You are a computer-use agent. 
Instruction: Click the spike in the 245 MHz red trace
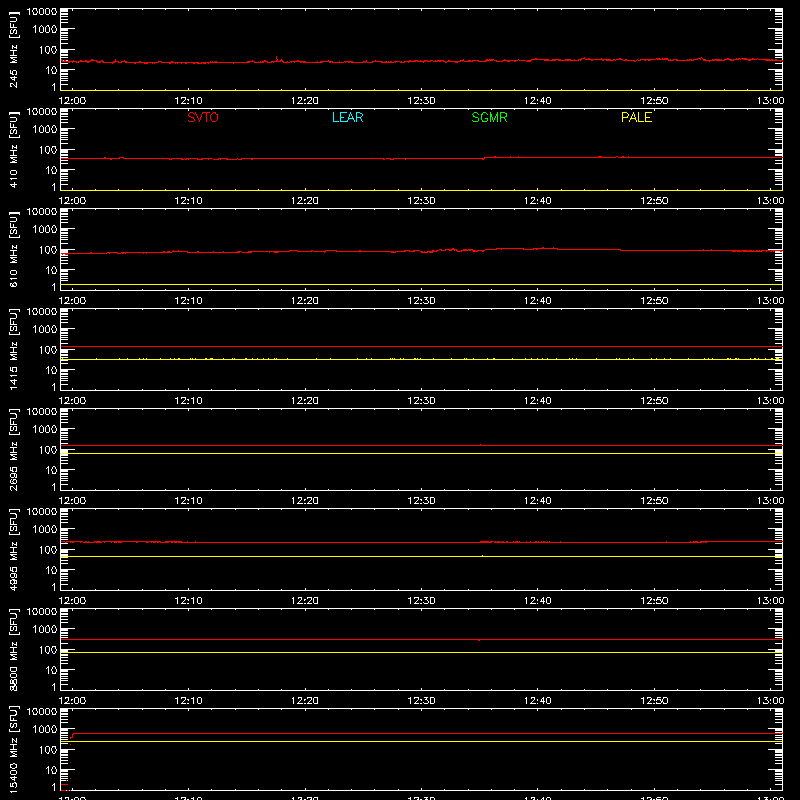pos(277,58)
